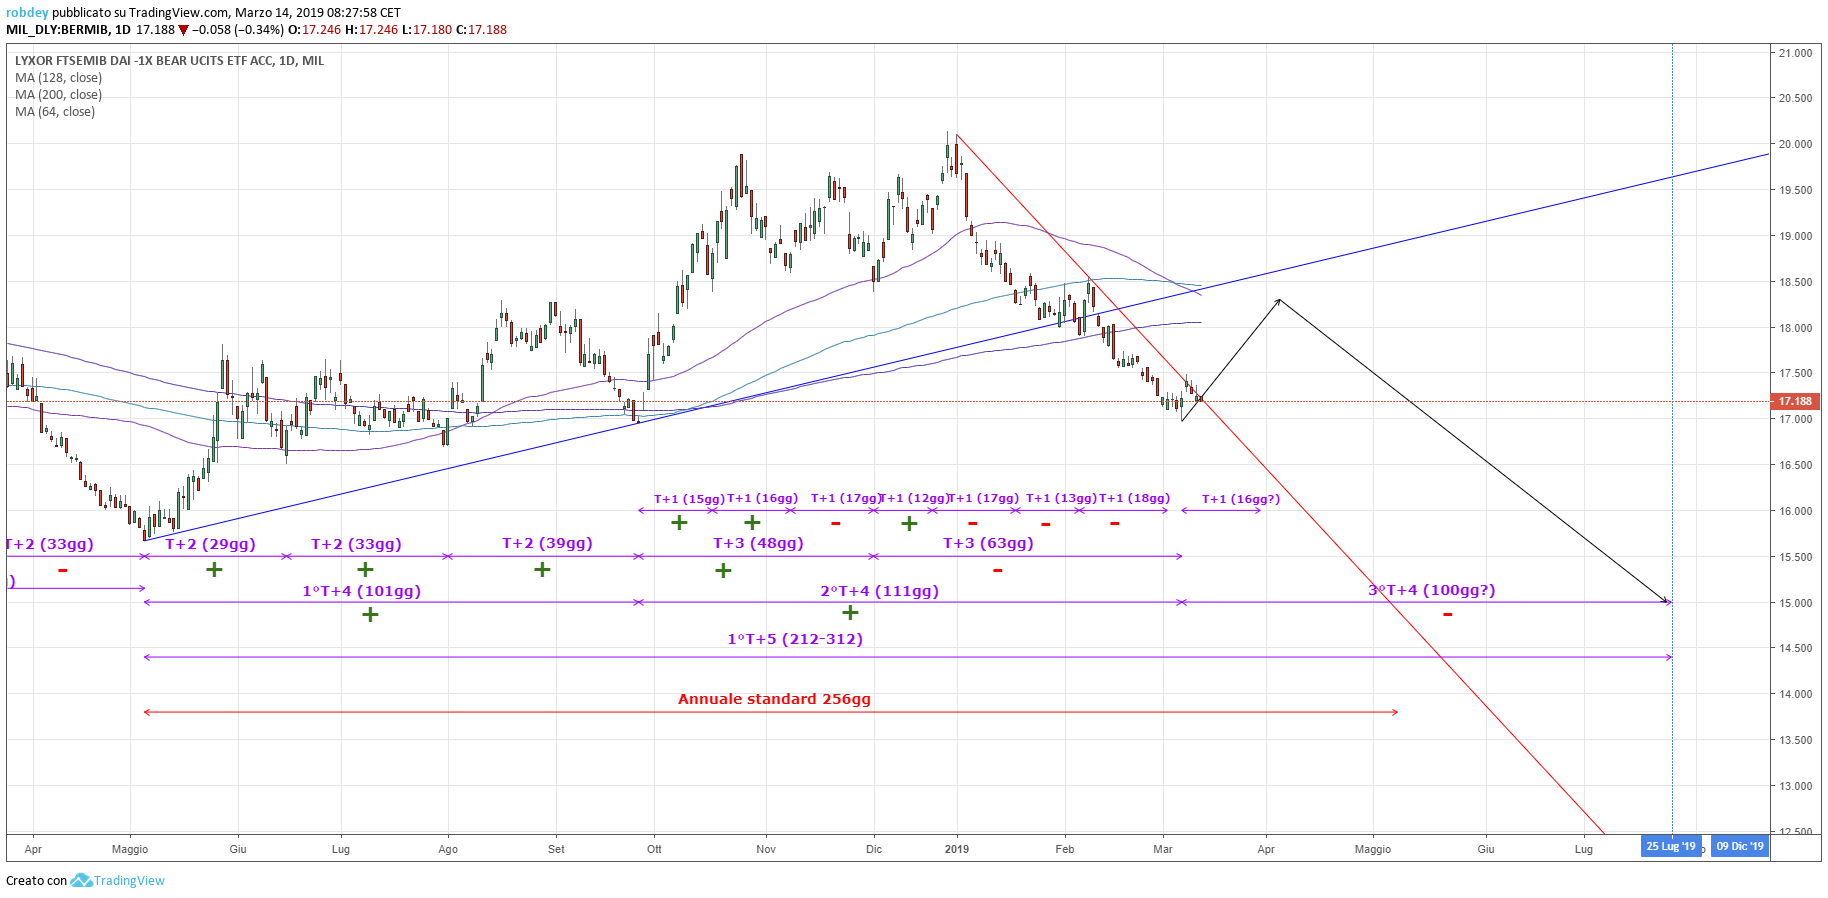Viewport: 1828px width, 898px height.
Task: Click the 2019 label on time axis
Action: [957, 849]
